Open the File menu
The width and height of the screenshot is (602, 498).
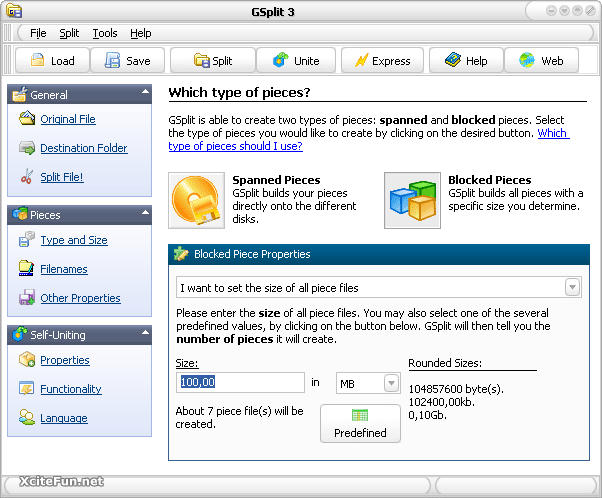click(x=38, y=33)
